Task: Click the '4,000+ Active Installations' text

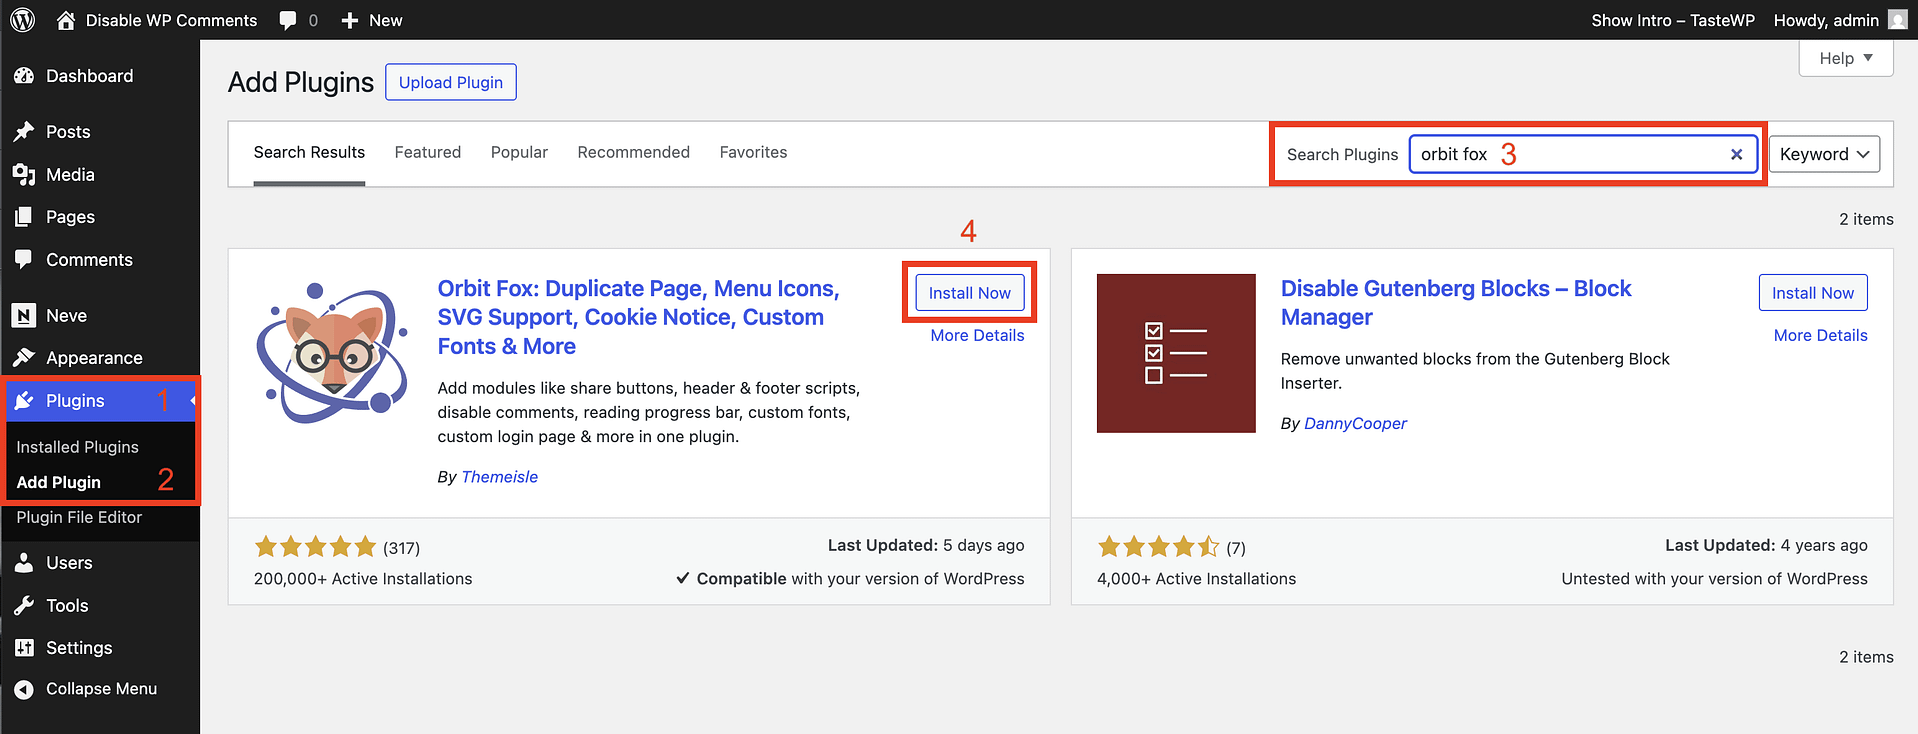Action: [1196, 579]
